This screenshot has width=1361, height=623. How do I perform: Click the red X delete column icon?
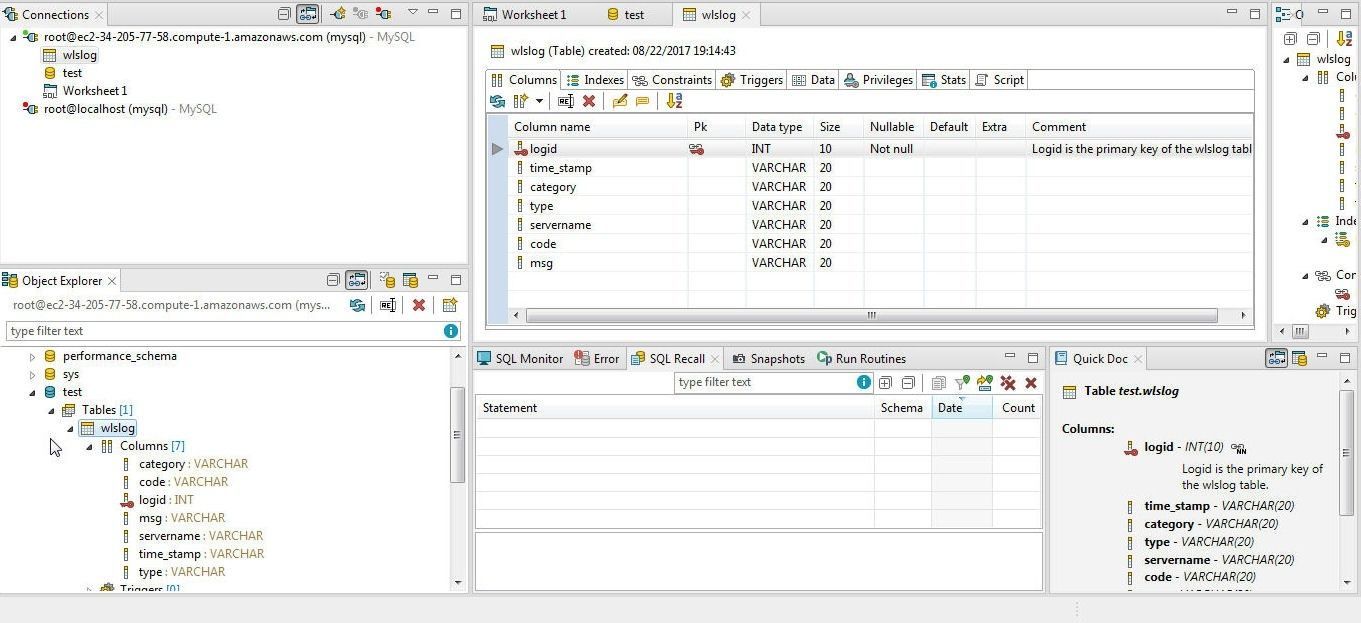[589, 101]
